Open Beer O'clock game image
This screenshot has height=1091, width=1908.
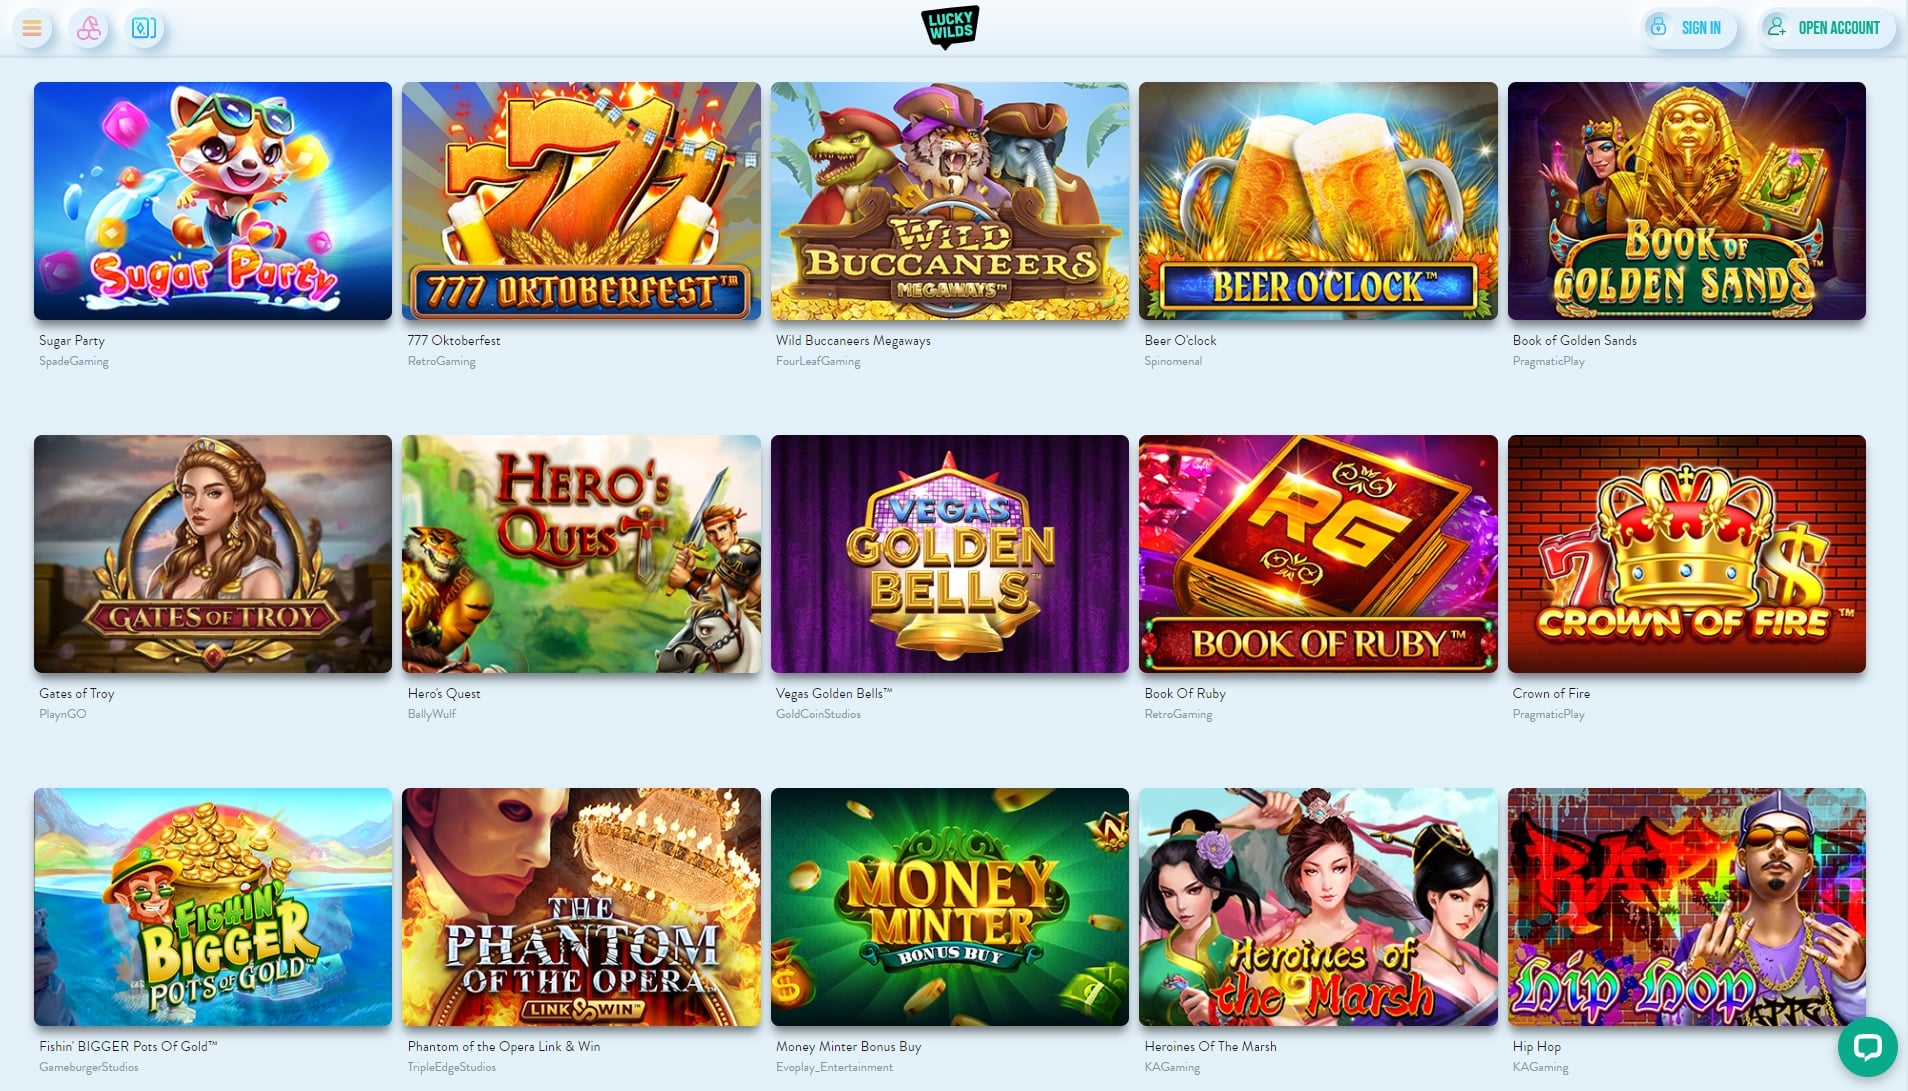click(1318, 201)
